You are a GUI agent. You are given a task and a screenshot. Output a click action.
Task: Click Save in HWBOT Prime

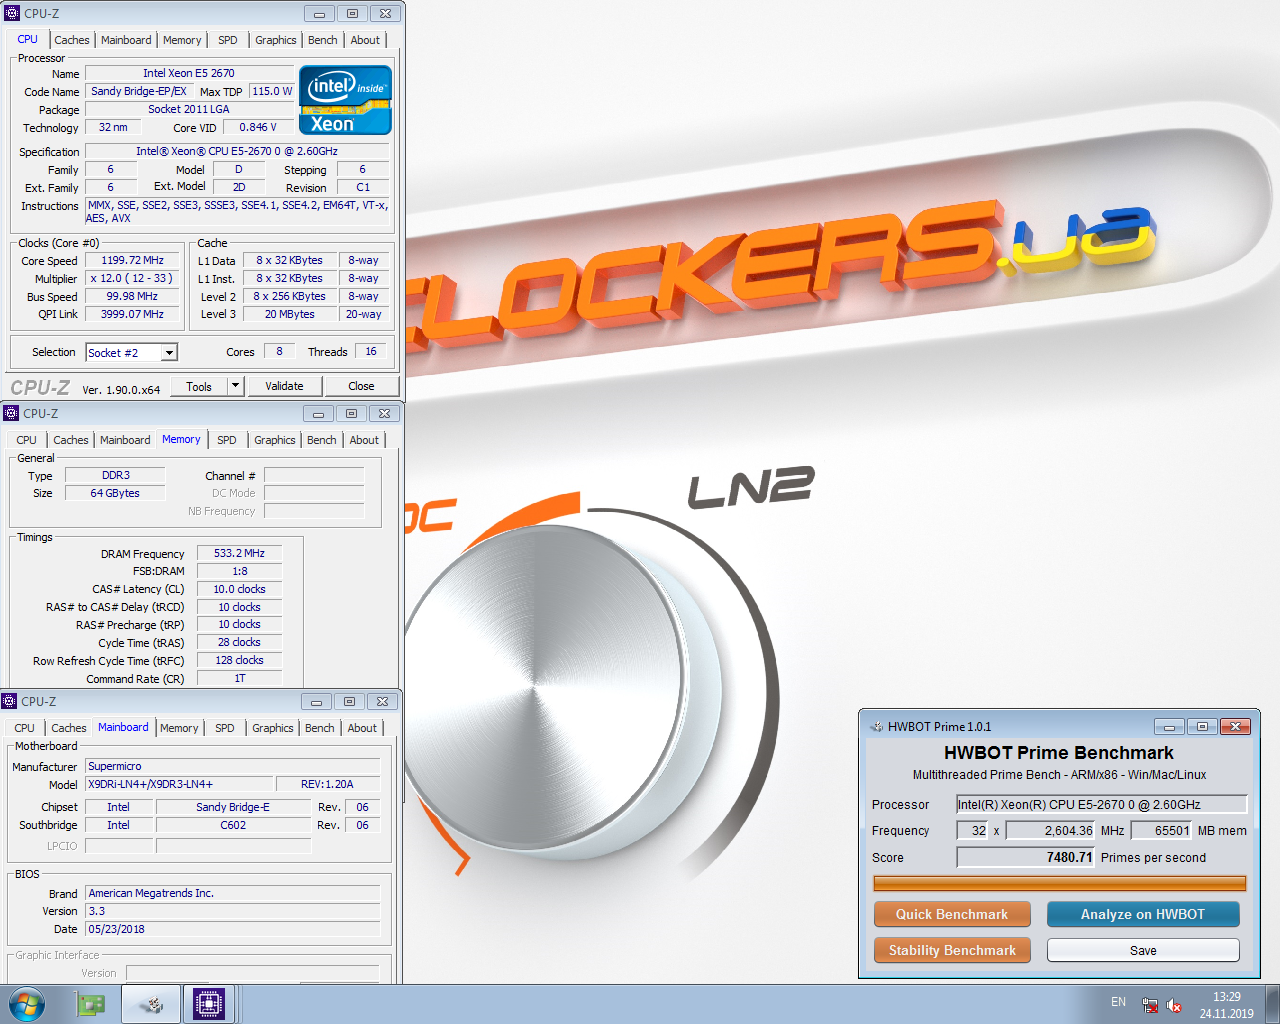pyautogui.click(x=1143, y=950)
